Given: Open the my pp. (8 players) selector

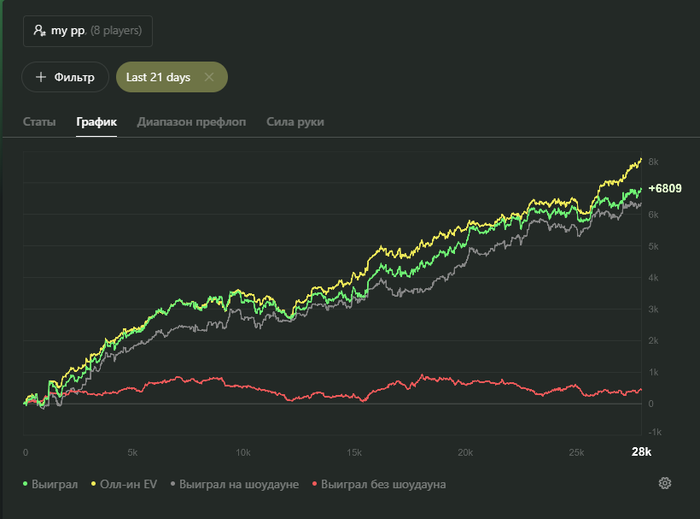Looking at the screenshot, I should coord(88,30).
